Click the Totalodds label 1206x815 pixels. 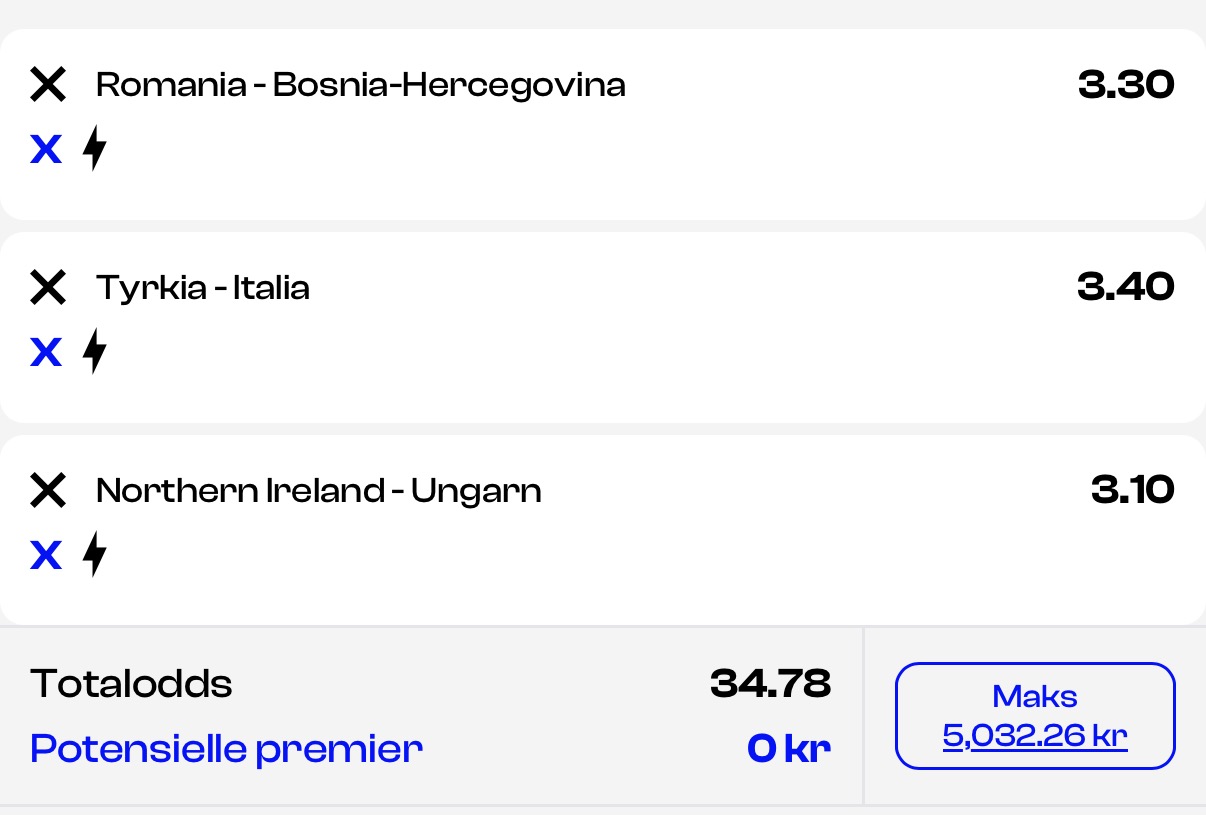(x=131, y=684)
